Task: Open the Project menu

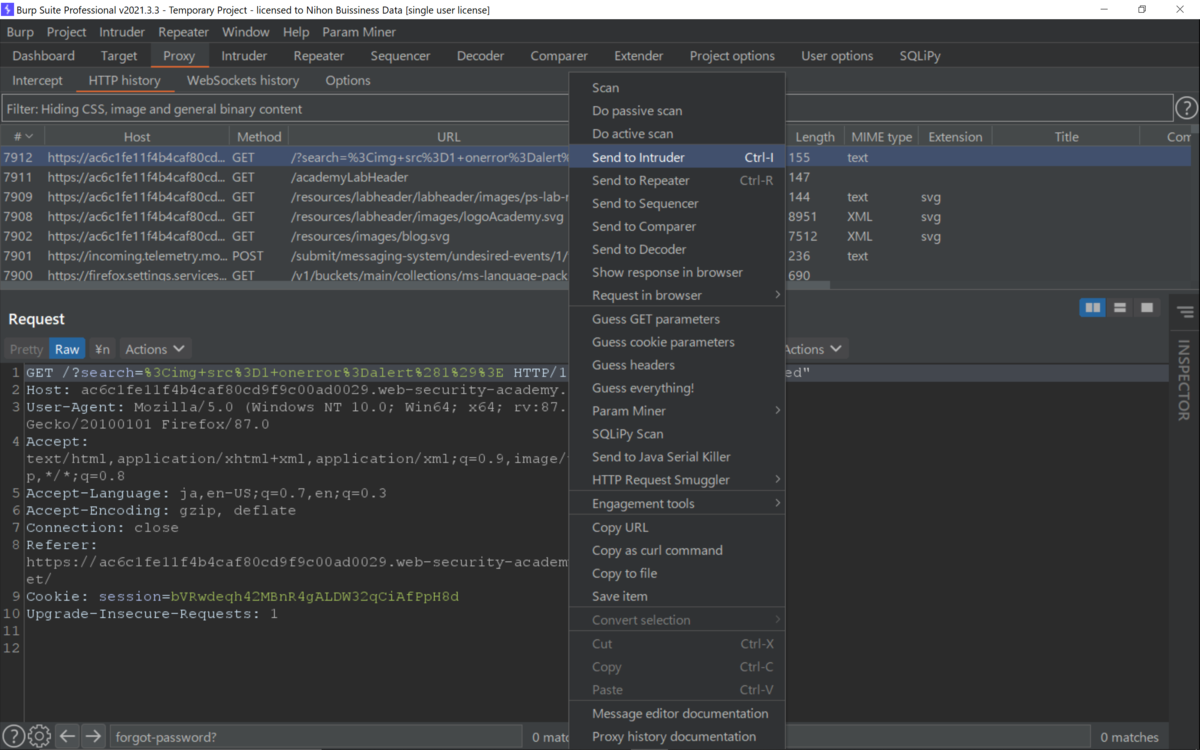Action: tap(66, 32)
